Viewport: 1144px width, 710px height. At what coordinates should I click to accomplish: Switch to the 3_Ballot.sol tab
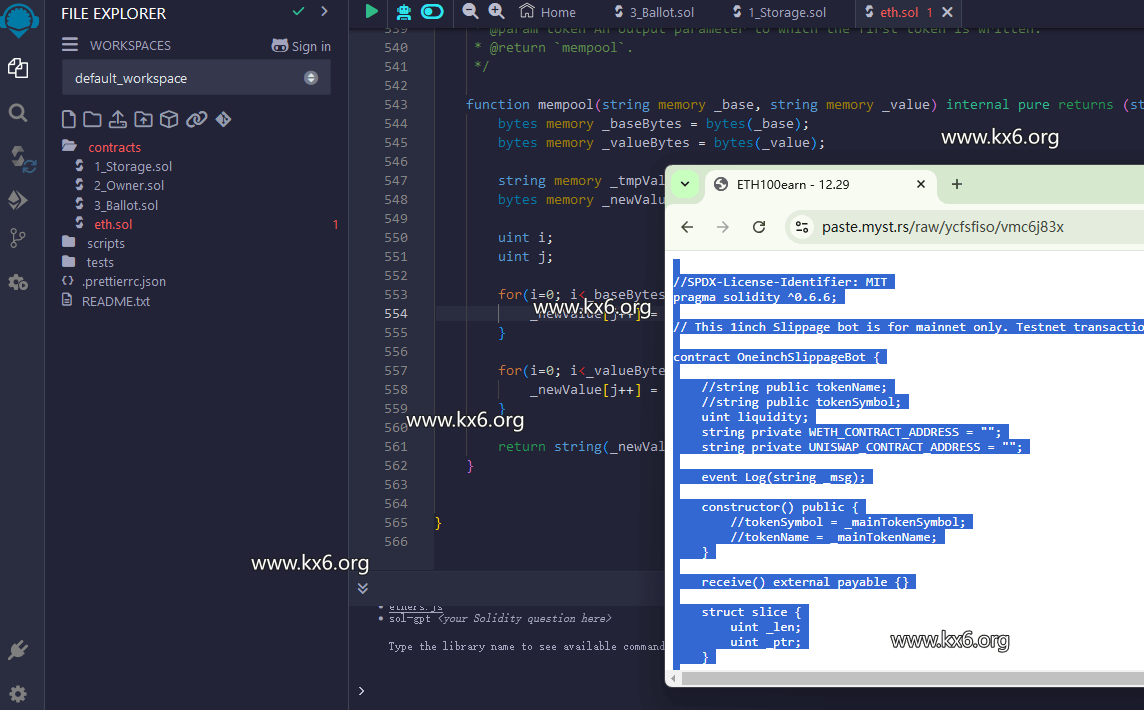coord(656,13)
